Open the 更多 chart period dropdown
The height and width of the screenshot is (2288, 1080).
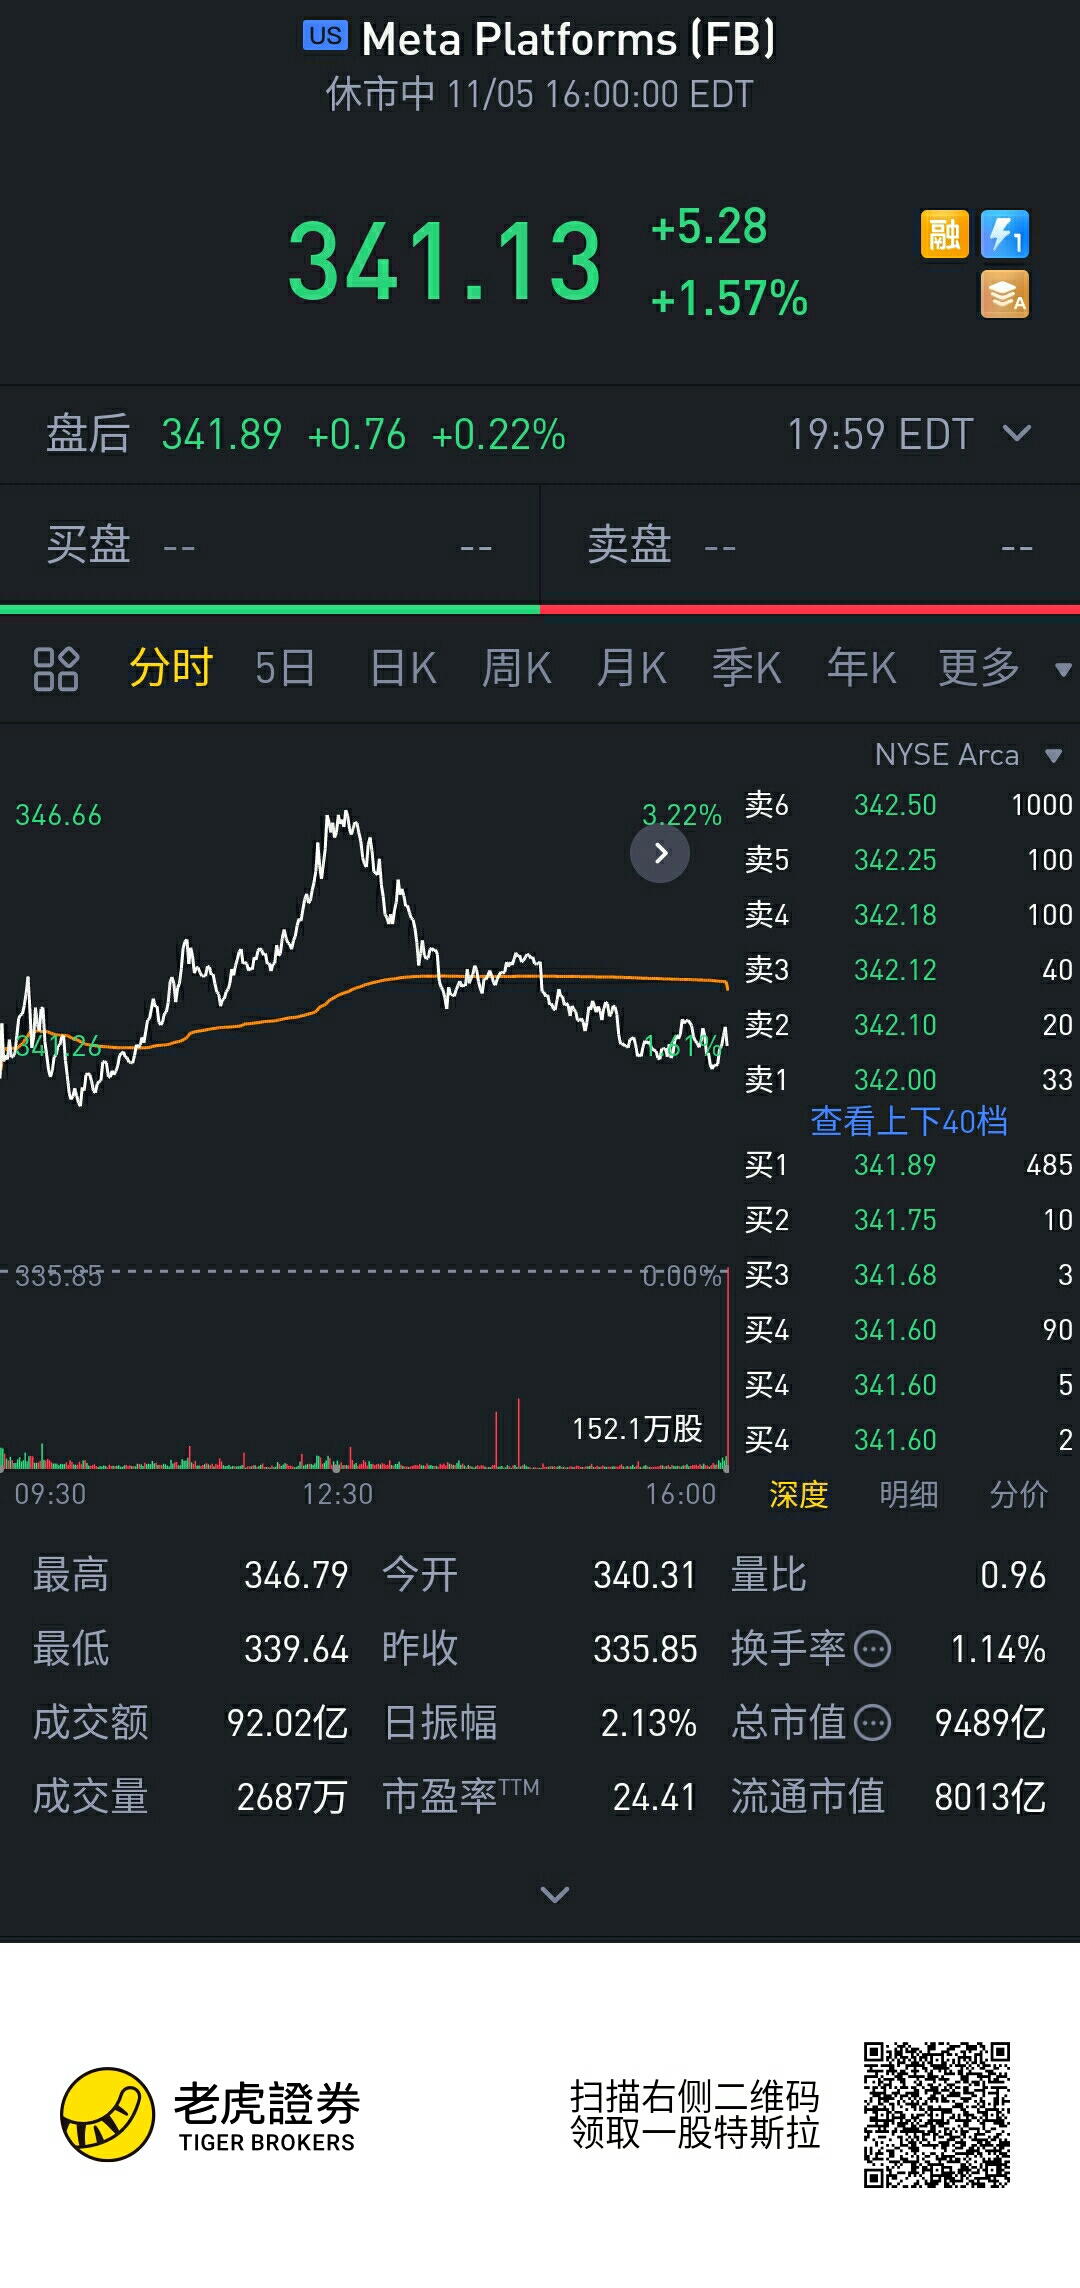1004,668
